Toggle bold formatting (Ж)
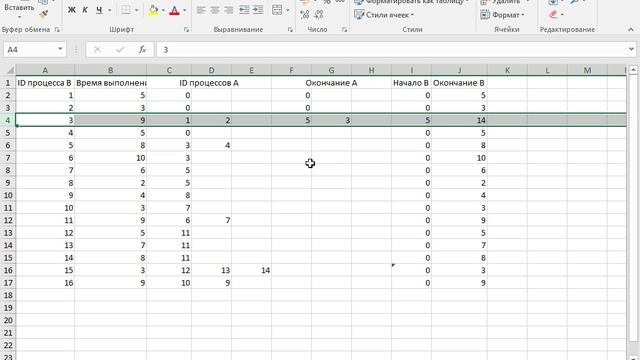 (71, 10)
